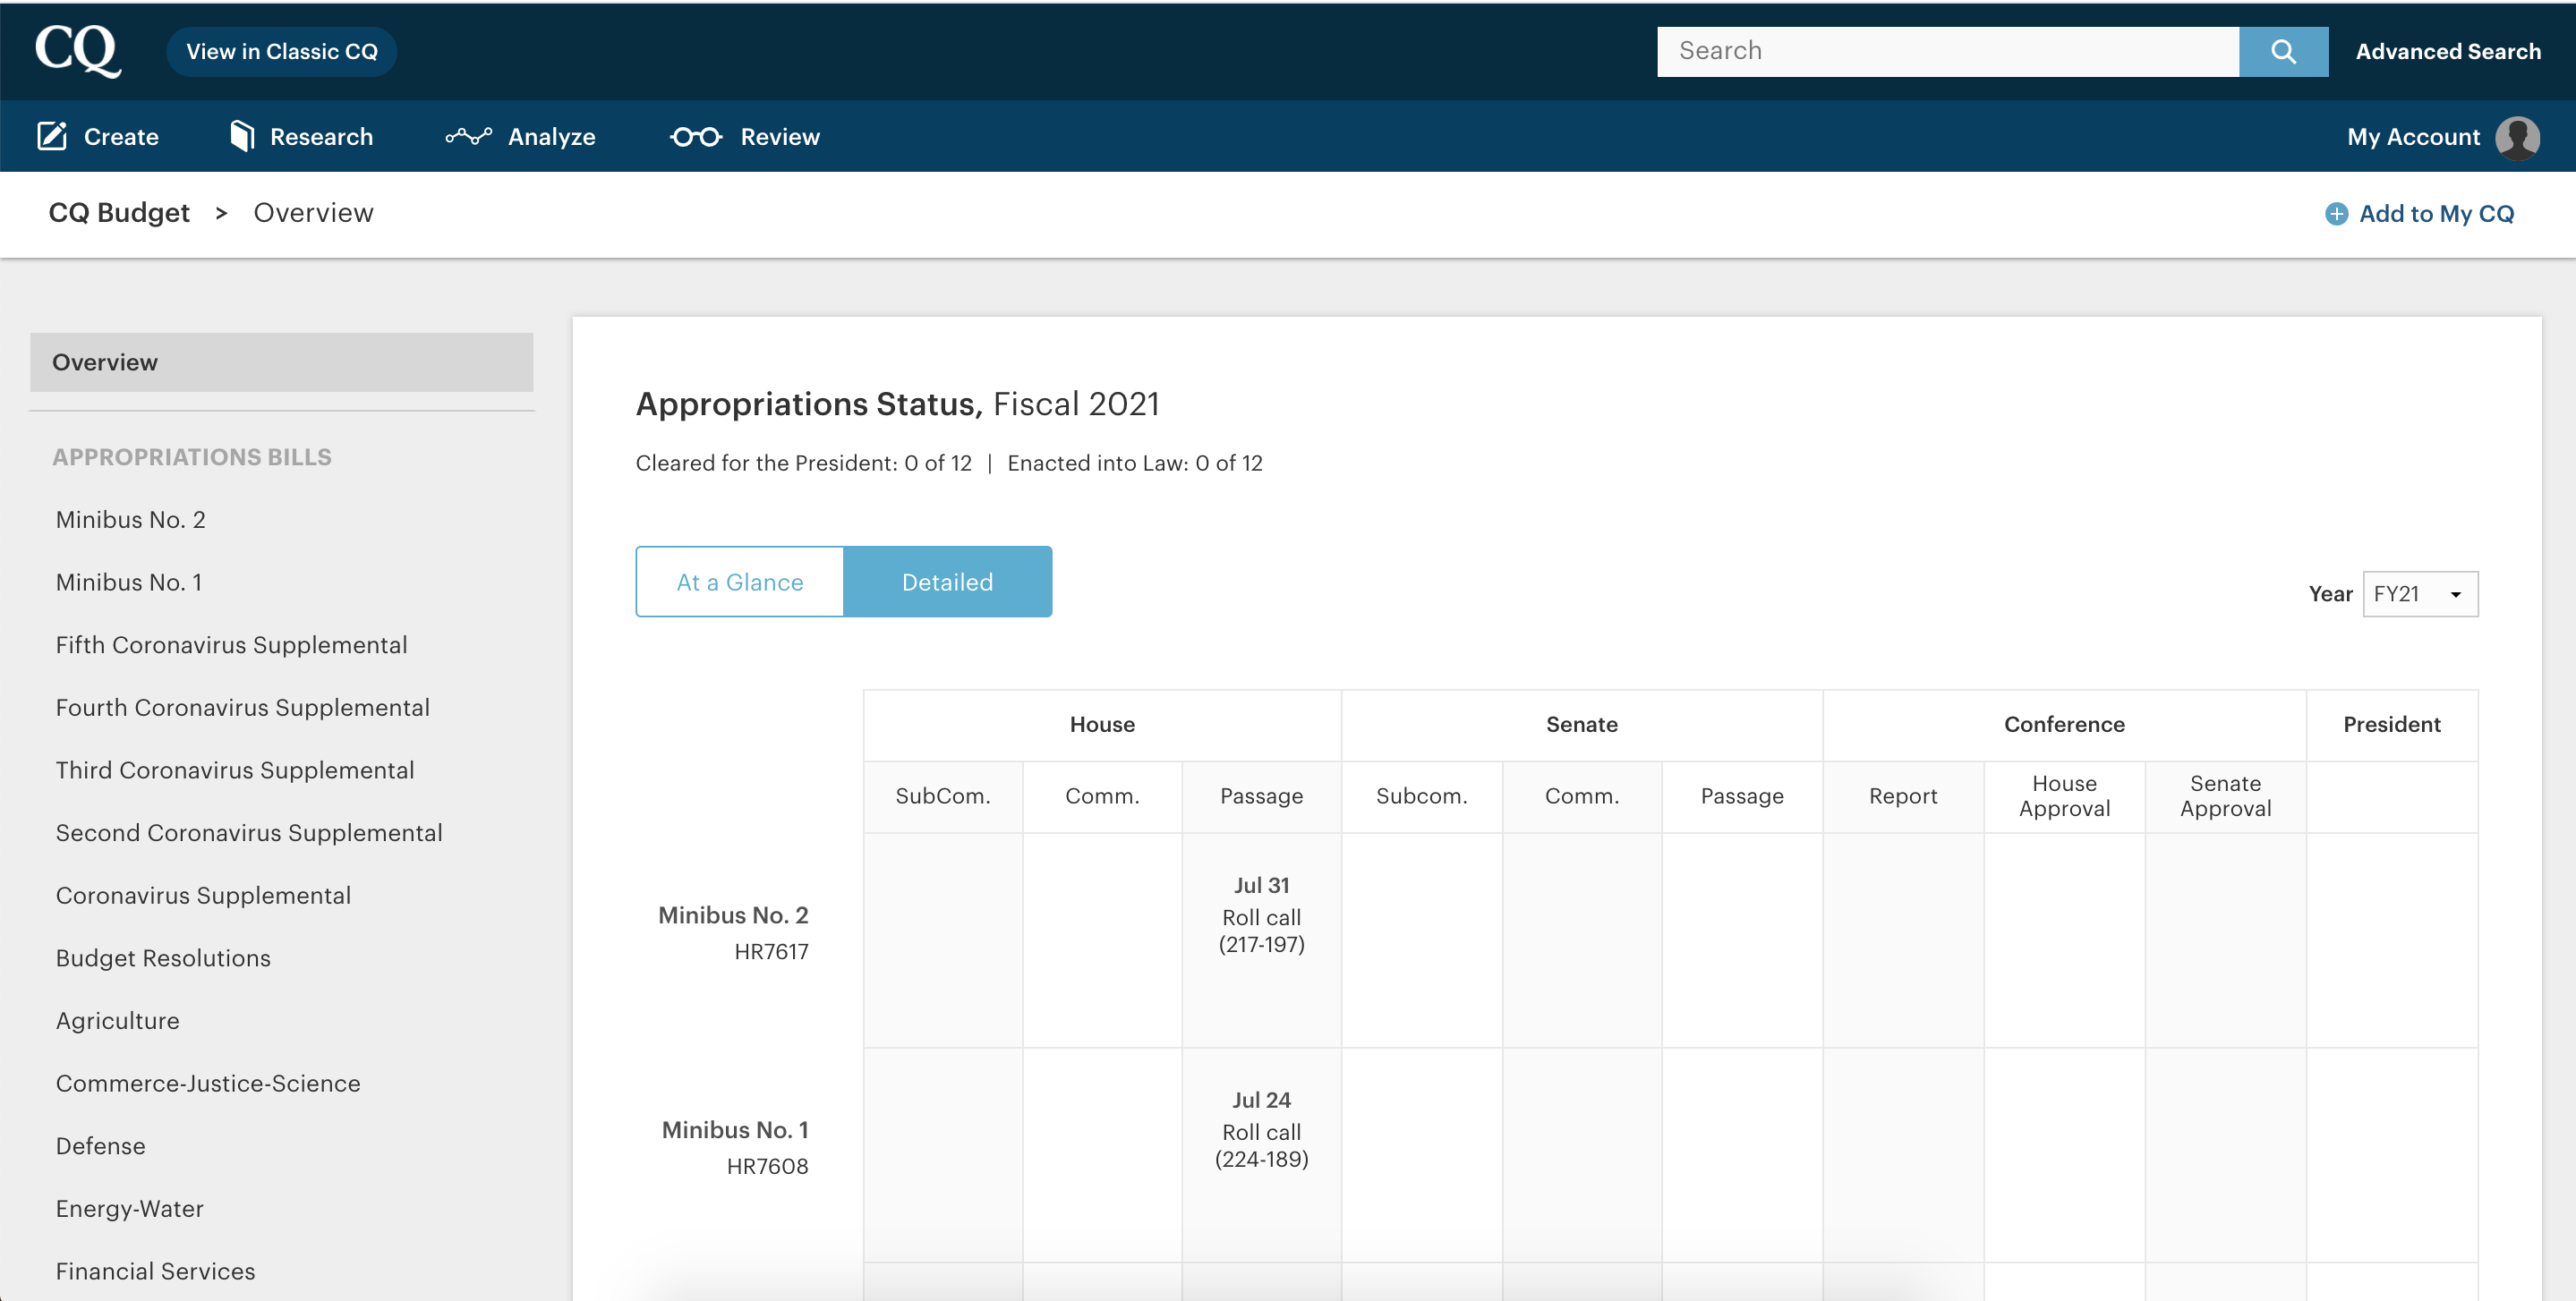2576x1301 pixels.
Task: Open Defense in sidebar
Action: [101, 1146]
